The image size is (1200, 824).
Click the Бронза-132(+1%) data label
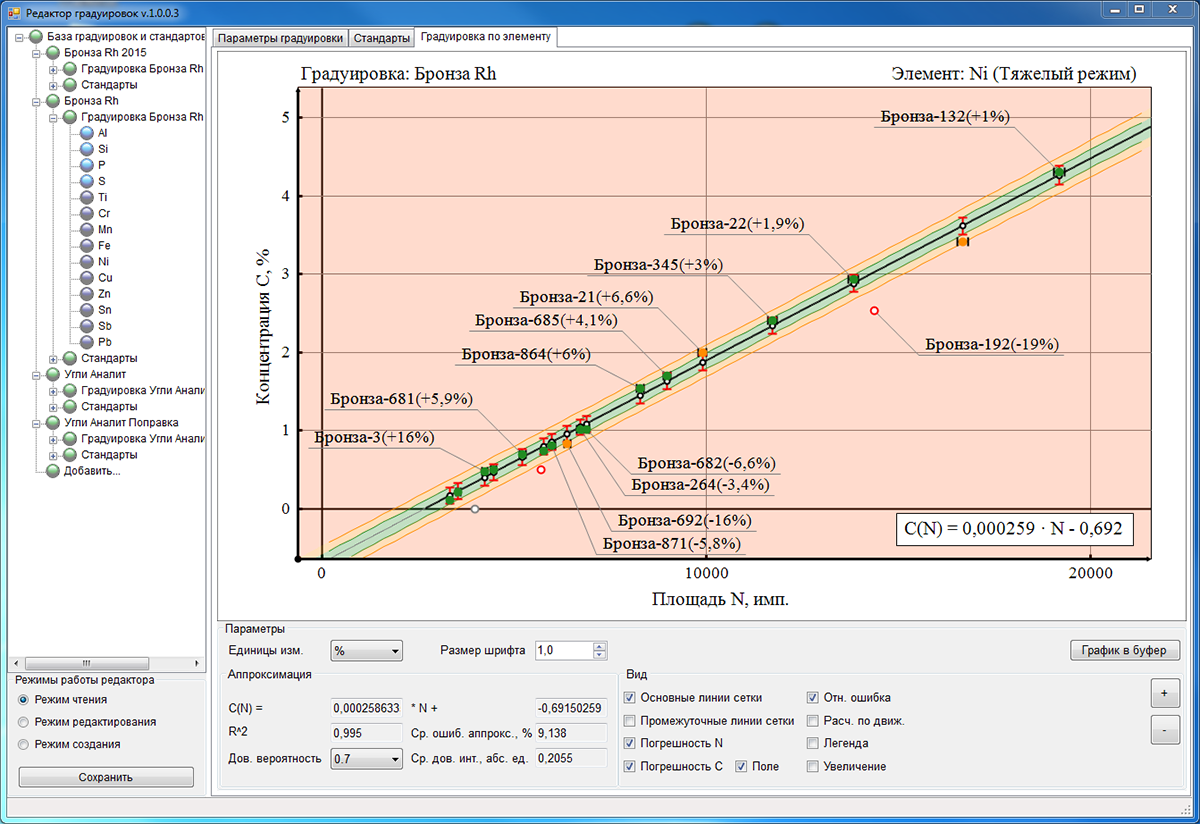946,117
